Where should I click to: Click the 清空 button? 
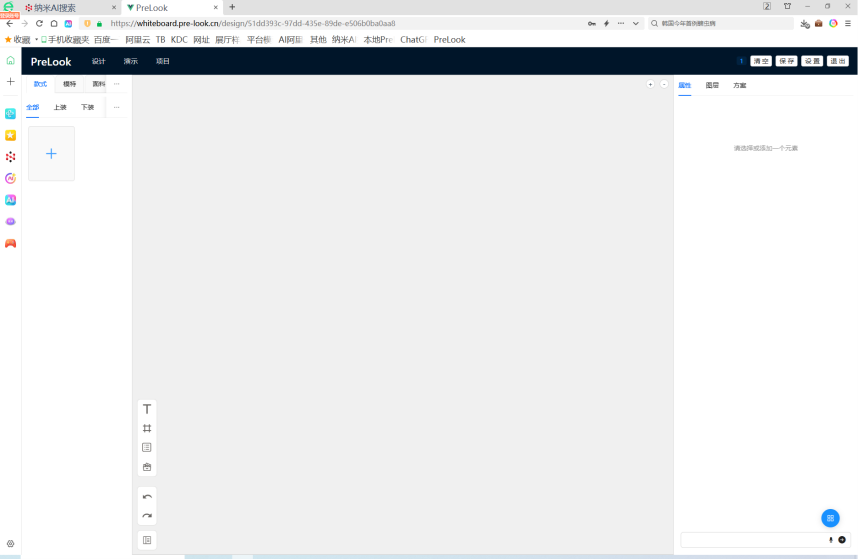(x=761, y=61)
